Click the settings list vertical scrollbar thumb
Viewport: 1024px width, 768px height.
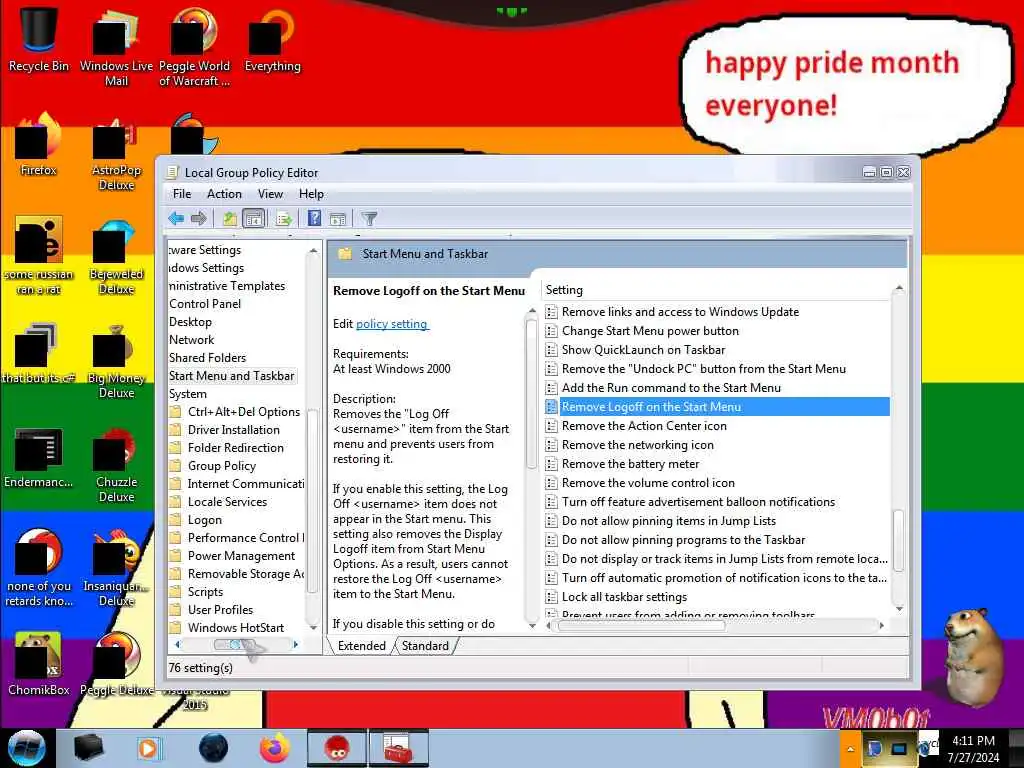point(899,541)
